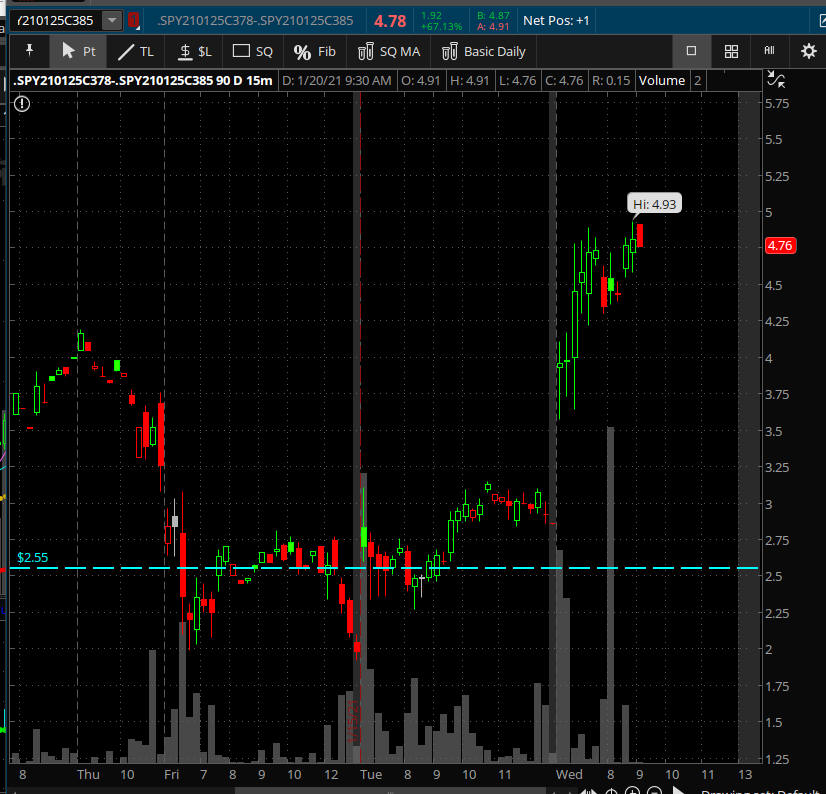Toggle price axis auto-scale arrows
The image size is (826, 794).
point(775,80)
